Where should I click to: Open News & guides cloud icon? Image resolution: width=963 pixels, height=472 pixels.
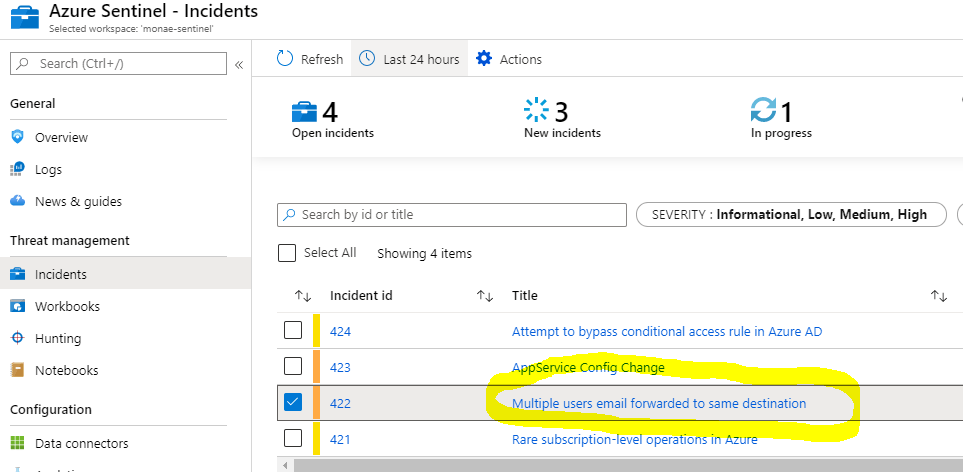coord(18,201)
